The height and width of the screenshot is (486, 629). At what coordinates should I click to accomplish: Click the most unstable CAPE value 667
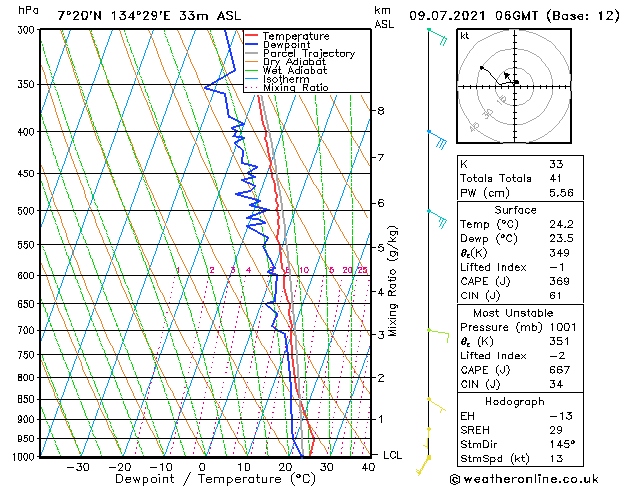(559, 370)
